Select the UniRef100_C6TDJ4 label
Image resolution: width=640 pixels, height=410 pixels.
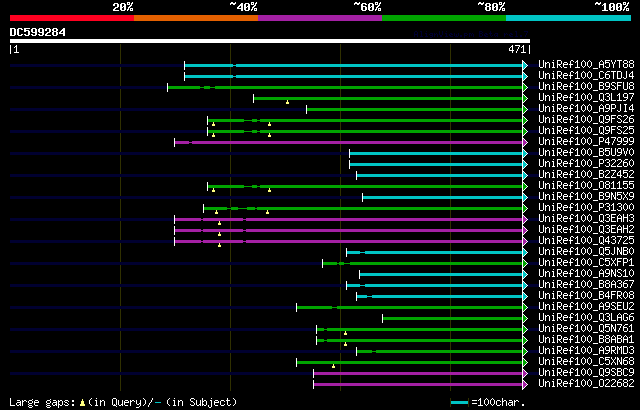(586, 75)
